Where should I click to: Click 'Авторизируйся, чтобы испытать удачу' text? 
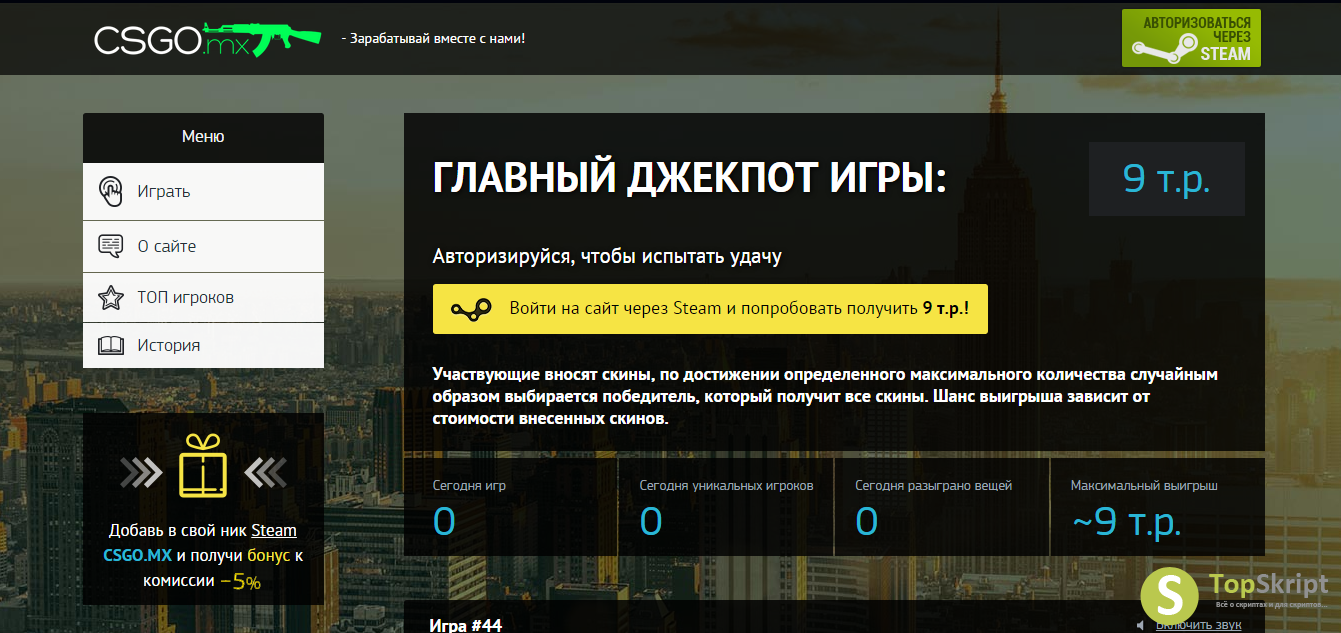607,257
